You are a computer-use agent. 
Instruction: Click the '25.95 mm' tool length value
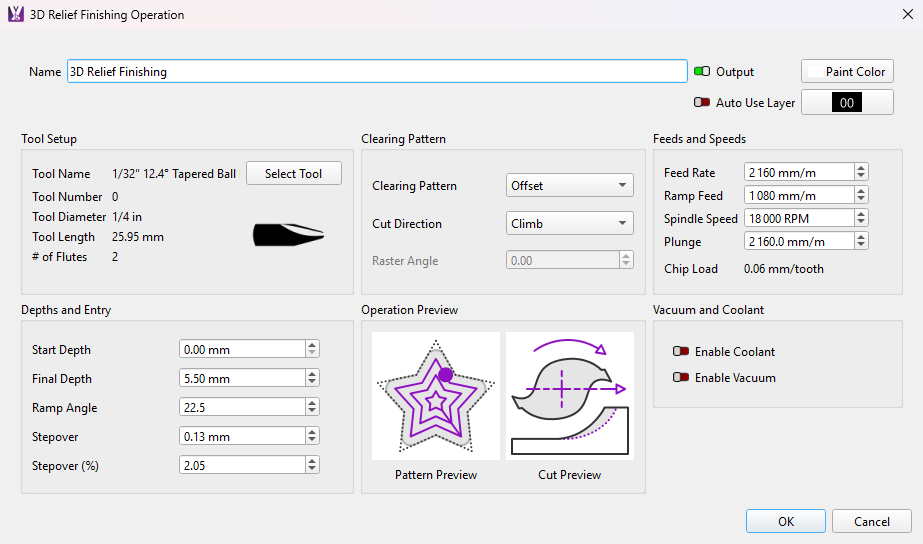point(138,237)
